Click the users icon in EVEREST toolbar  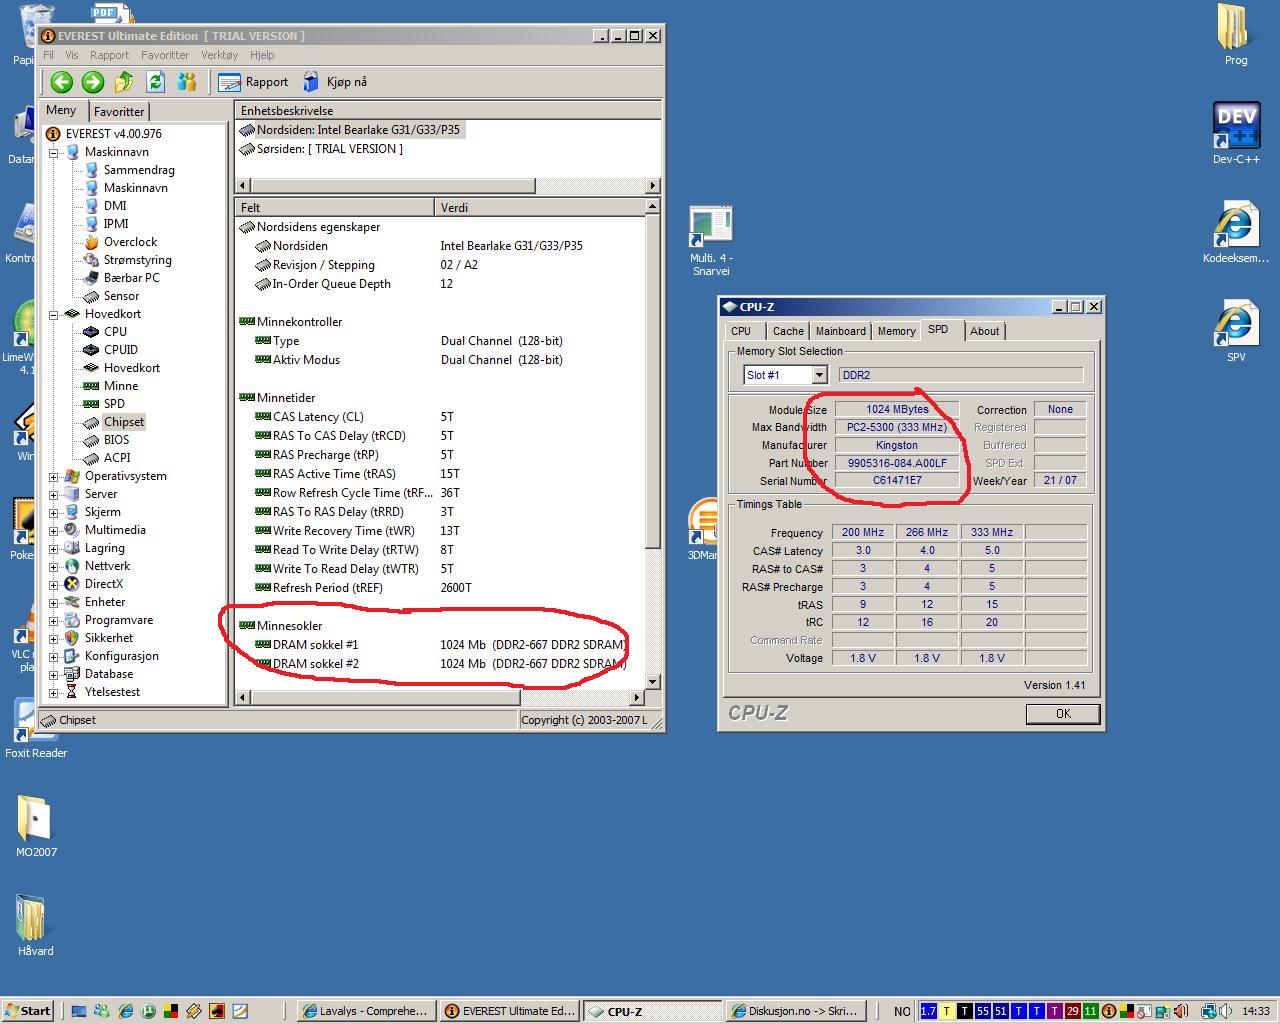[x=186, y=82]
